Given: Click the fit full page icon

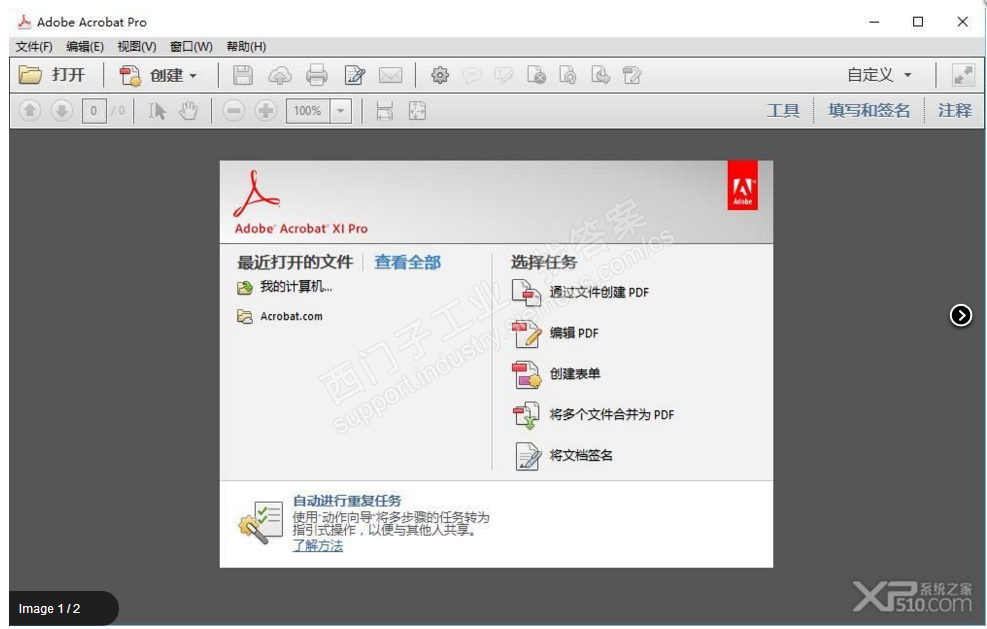Looking at the screenshot, I should pyautogui.click(x=417, y=111).
